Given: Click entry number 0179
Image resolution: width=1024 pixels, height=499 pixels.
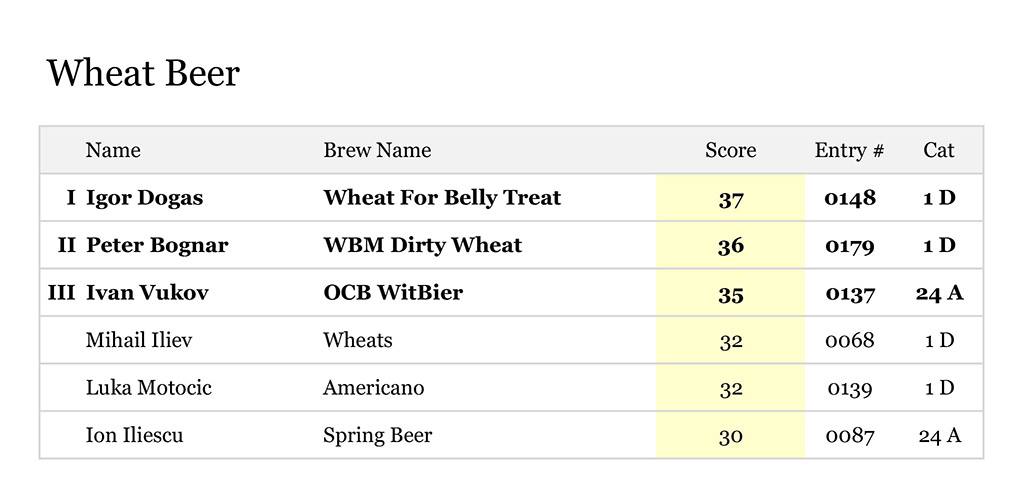Looking at the screenshot, I should point(849,246).
